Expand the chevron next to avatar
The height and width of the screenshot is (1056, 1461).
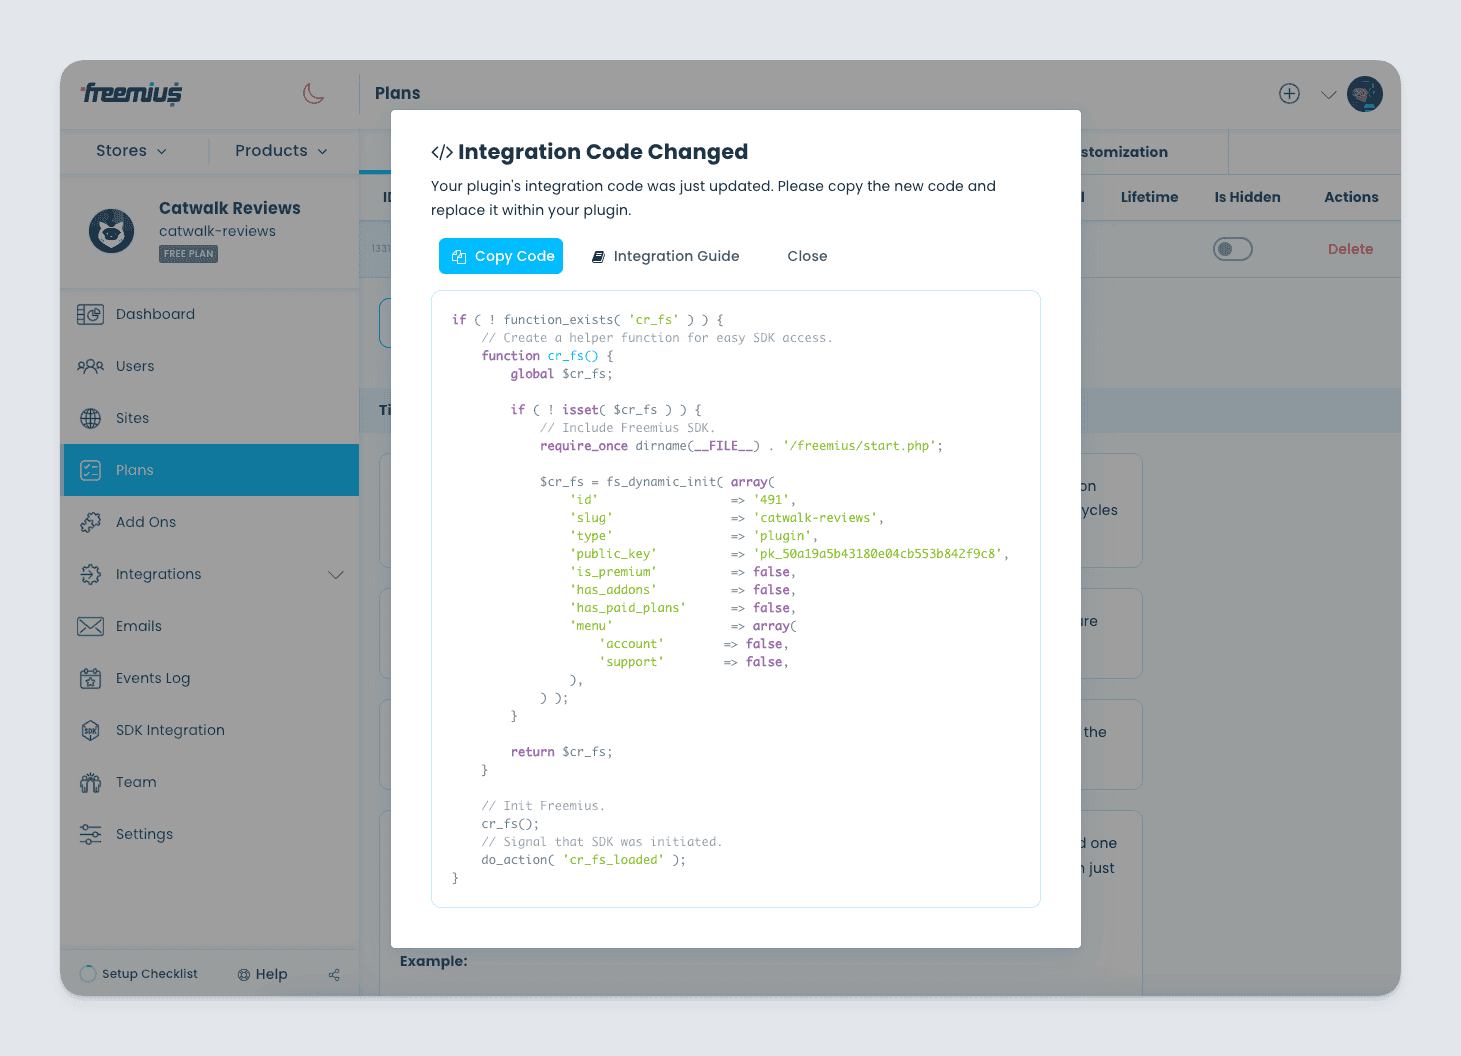[x=1328, y=95]
